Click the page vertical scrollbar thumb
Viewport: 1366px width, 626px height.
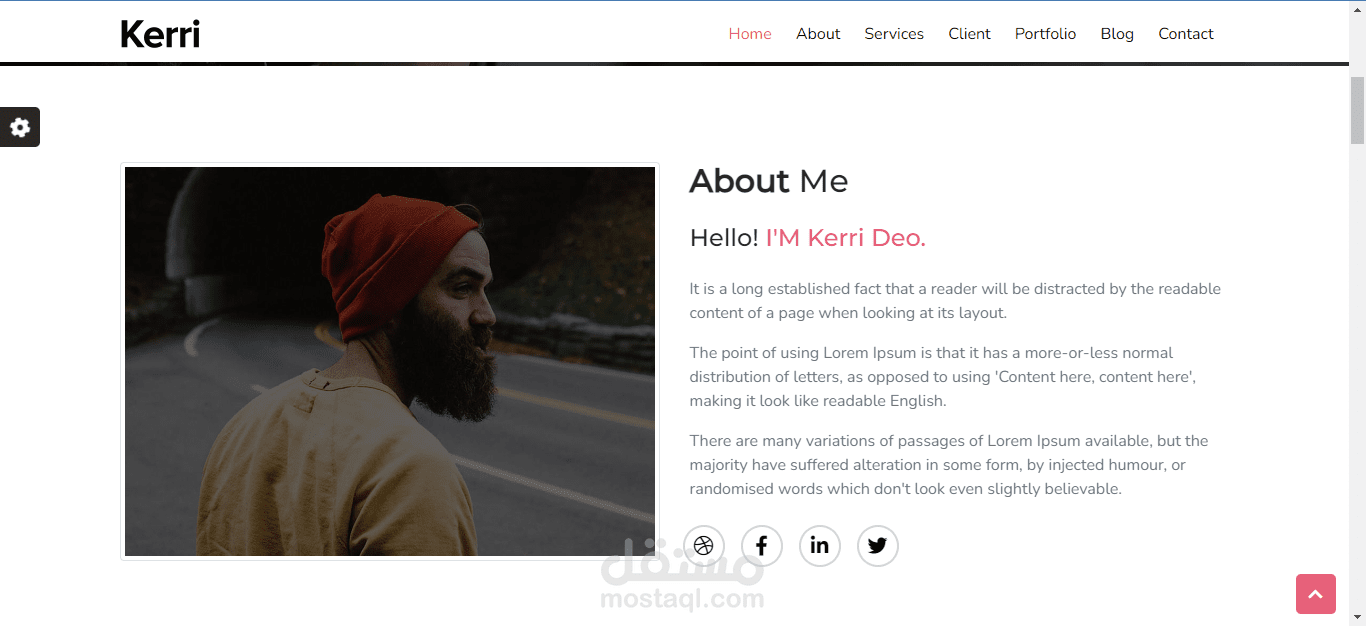[1358, 110]
